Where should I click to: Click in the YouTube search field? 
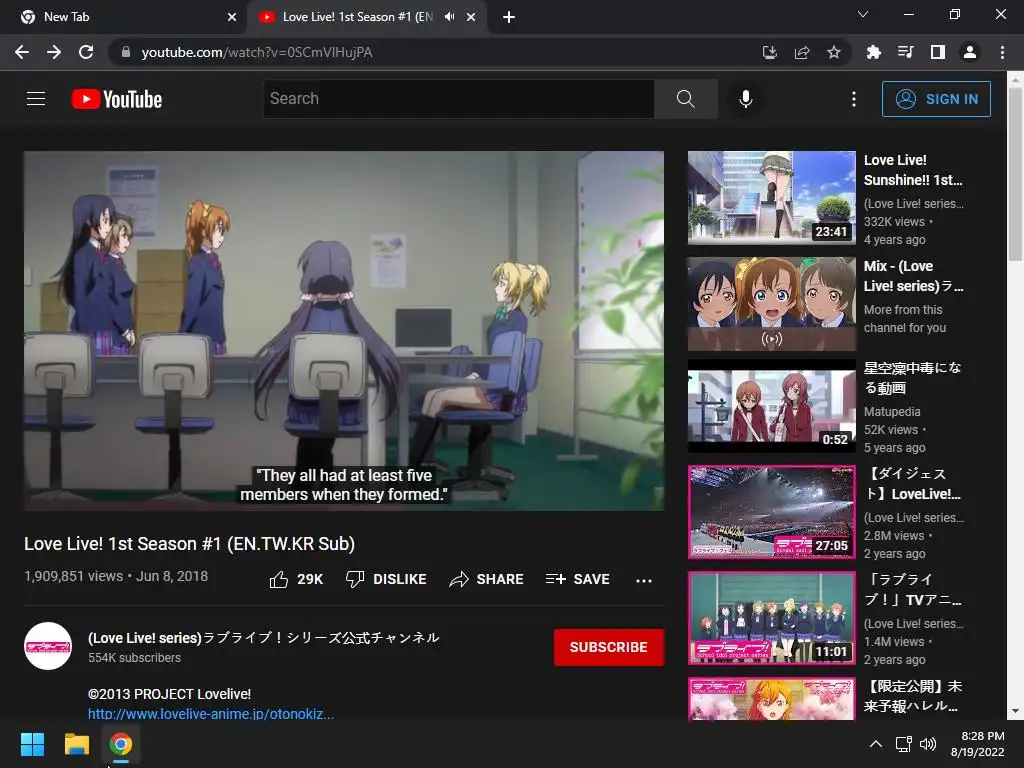458,99
